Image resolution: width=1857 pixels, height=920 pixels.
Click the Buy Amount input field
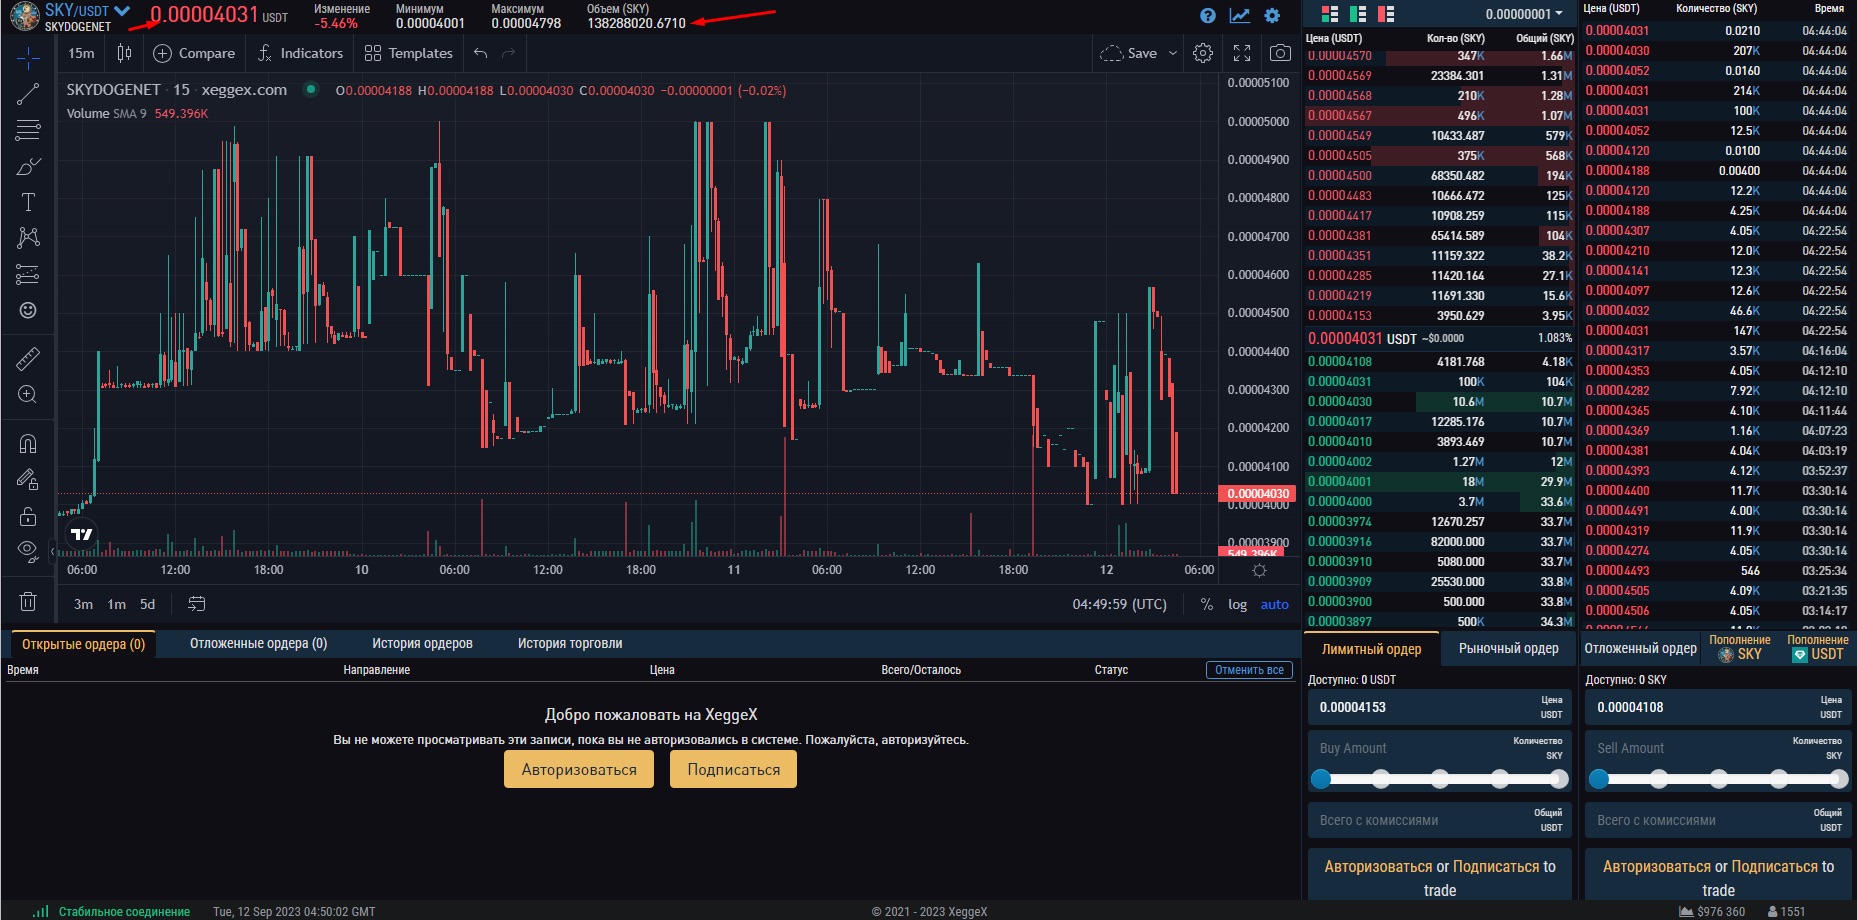click(1440, 748)
